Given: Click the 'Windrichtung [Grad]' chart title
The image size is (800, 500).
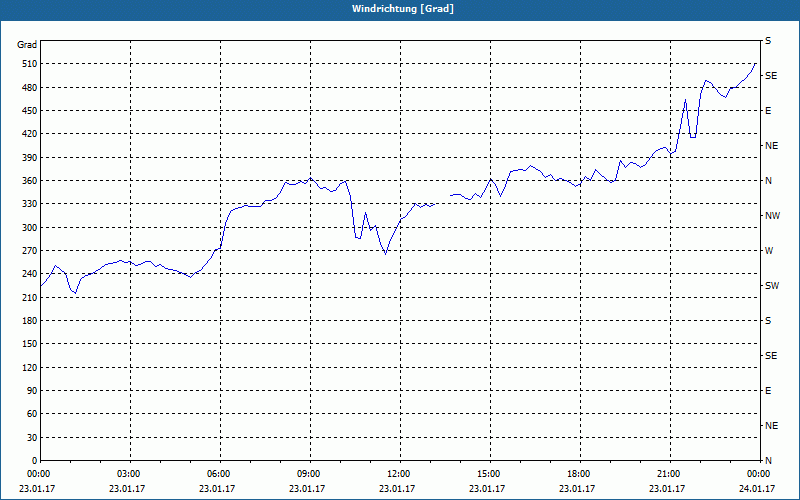Looking at the screenshot, I should [x=403, y=9].
